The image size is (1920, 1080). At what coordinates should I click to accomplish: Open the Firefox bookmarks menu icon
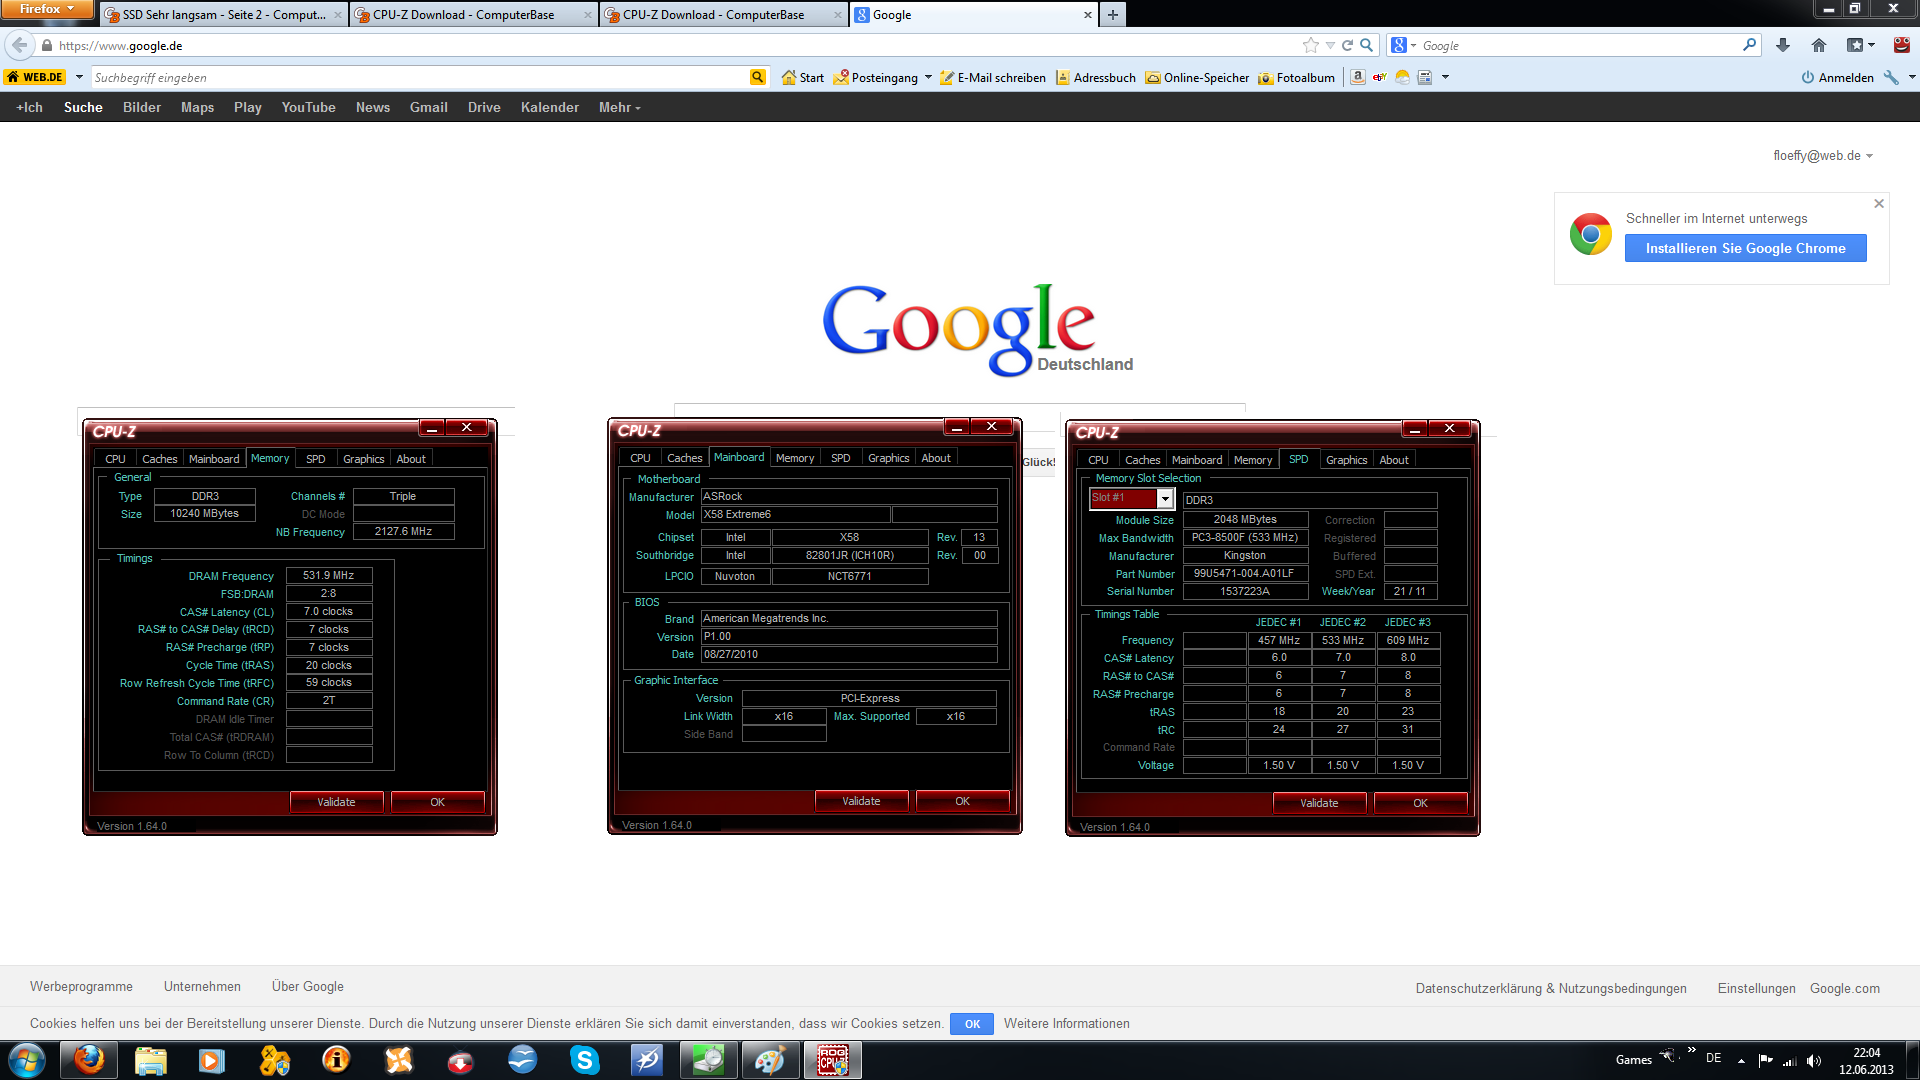[x=1855, y=45]
